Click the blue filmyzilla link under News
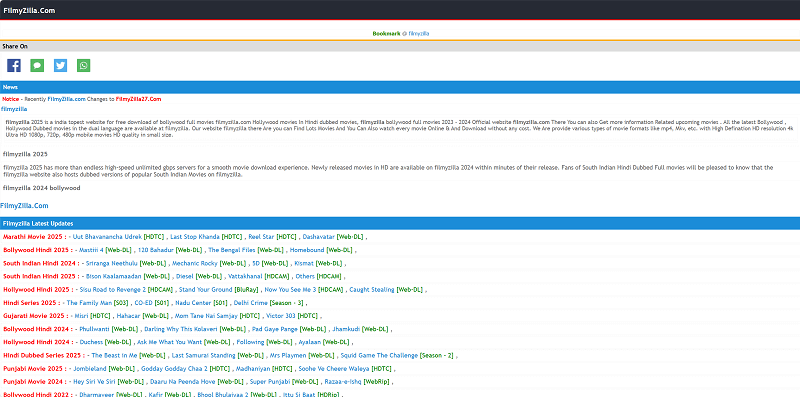This screenshot has height=397, width=800. click(14, 109)
